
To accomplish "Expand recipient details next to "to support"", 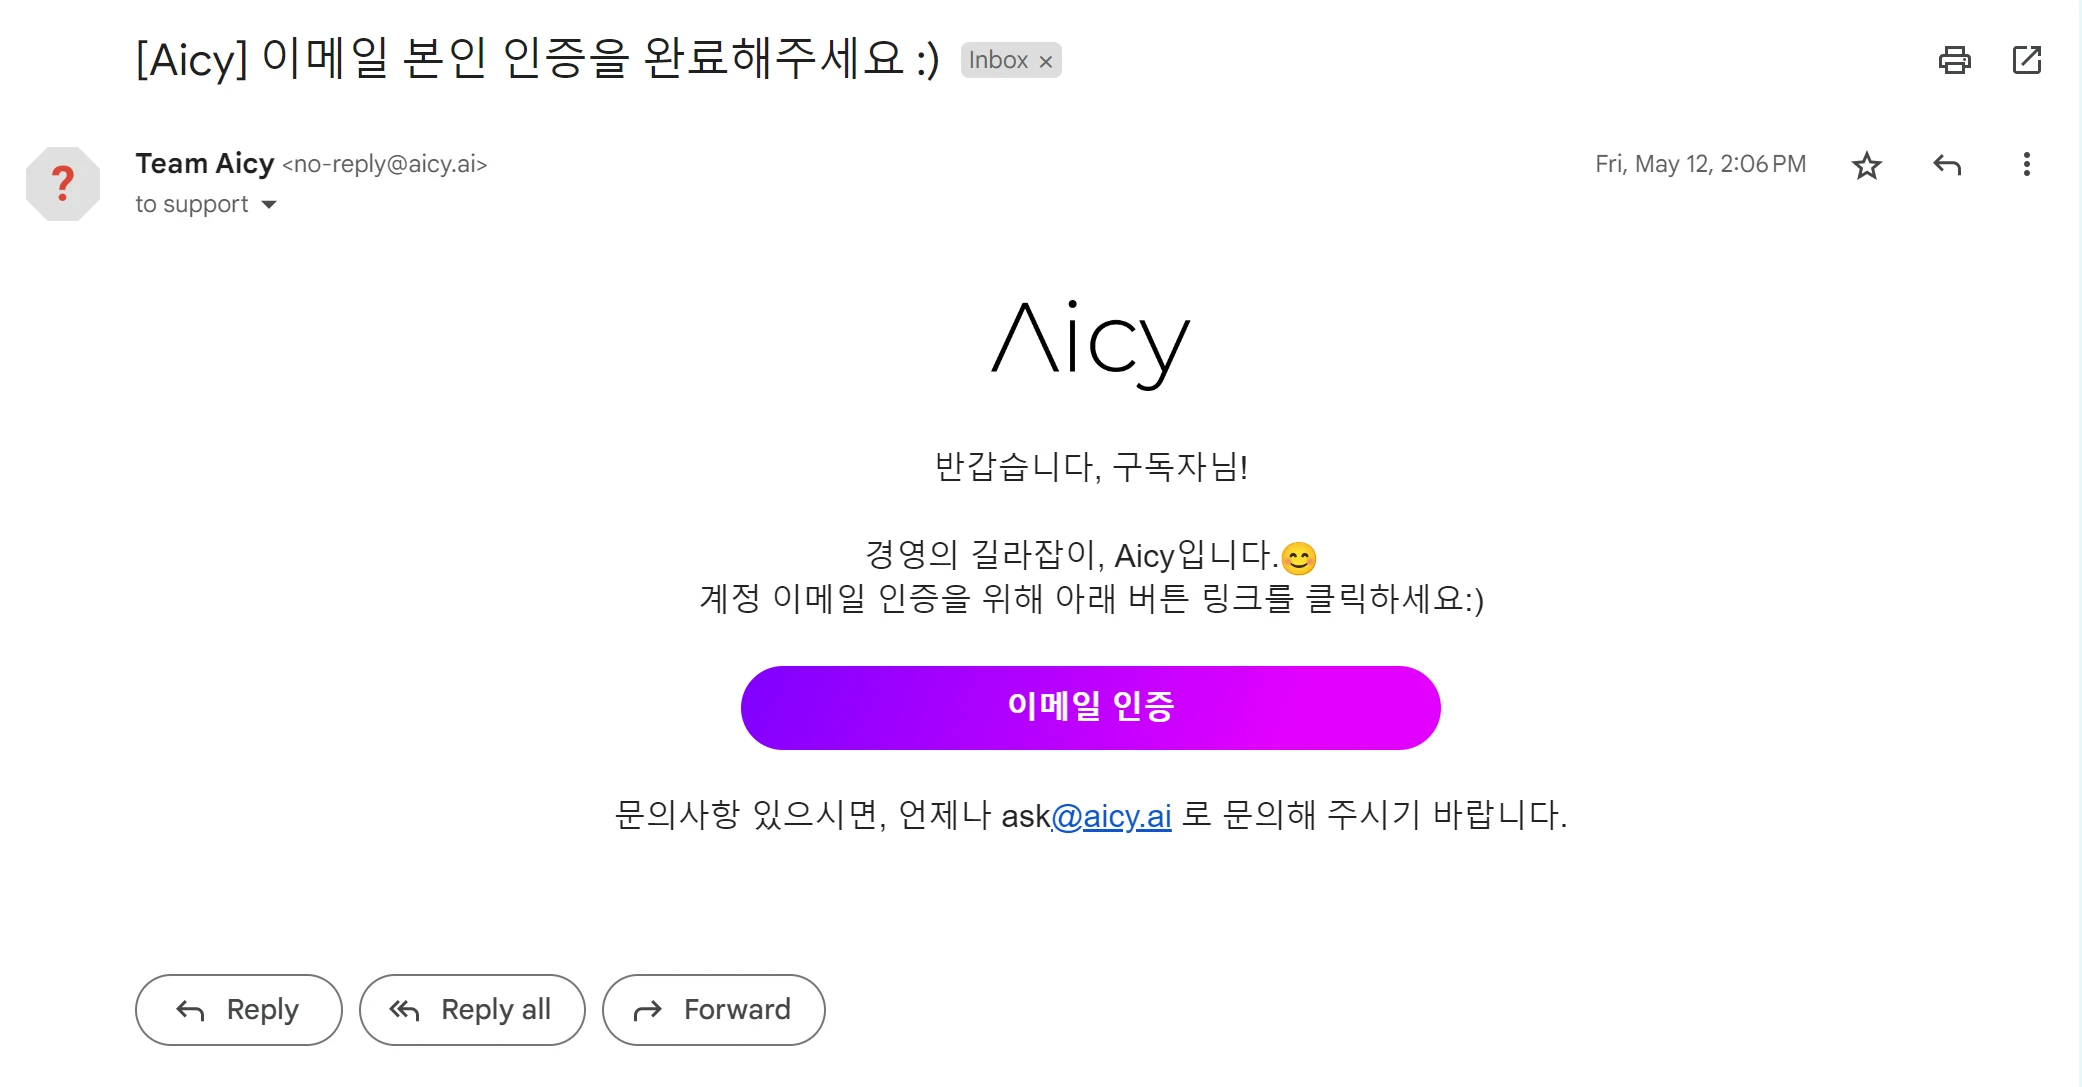I will tap(269, 205).
